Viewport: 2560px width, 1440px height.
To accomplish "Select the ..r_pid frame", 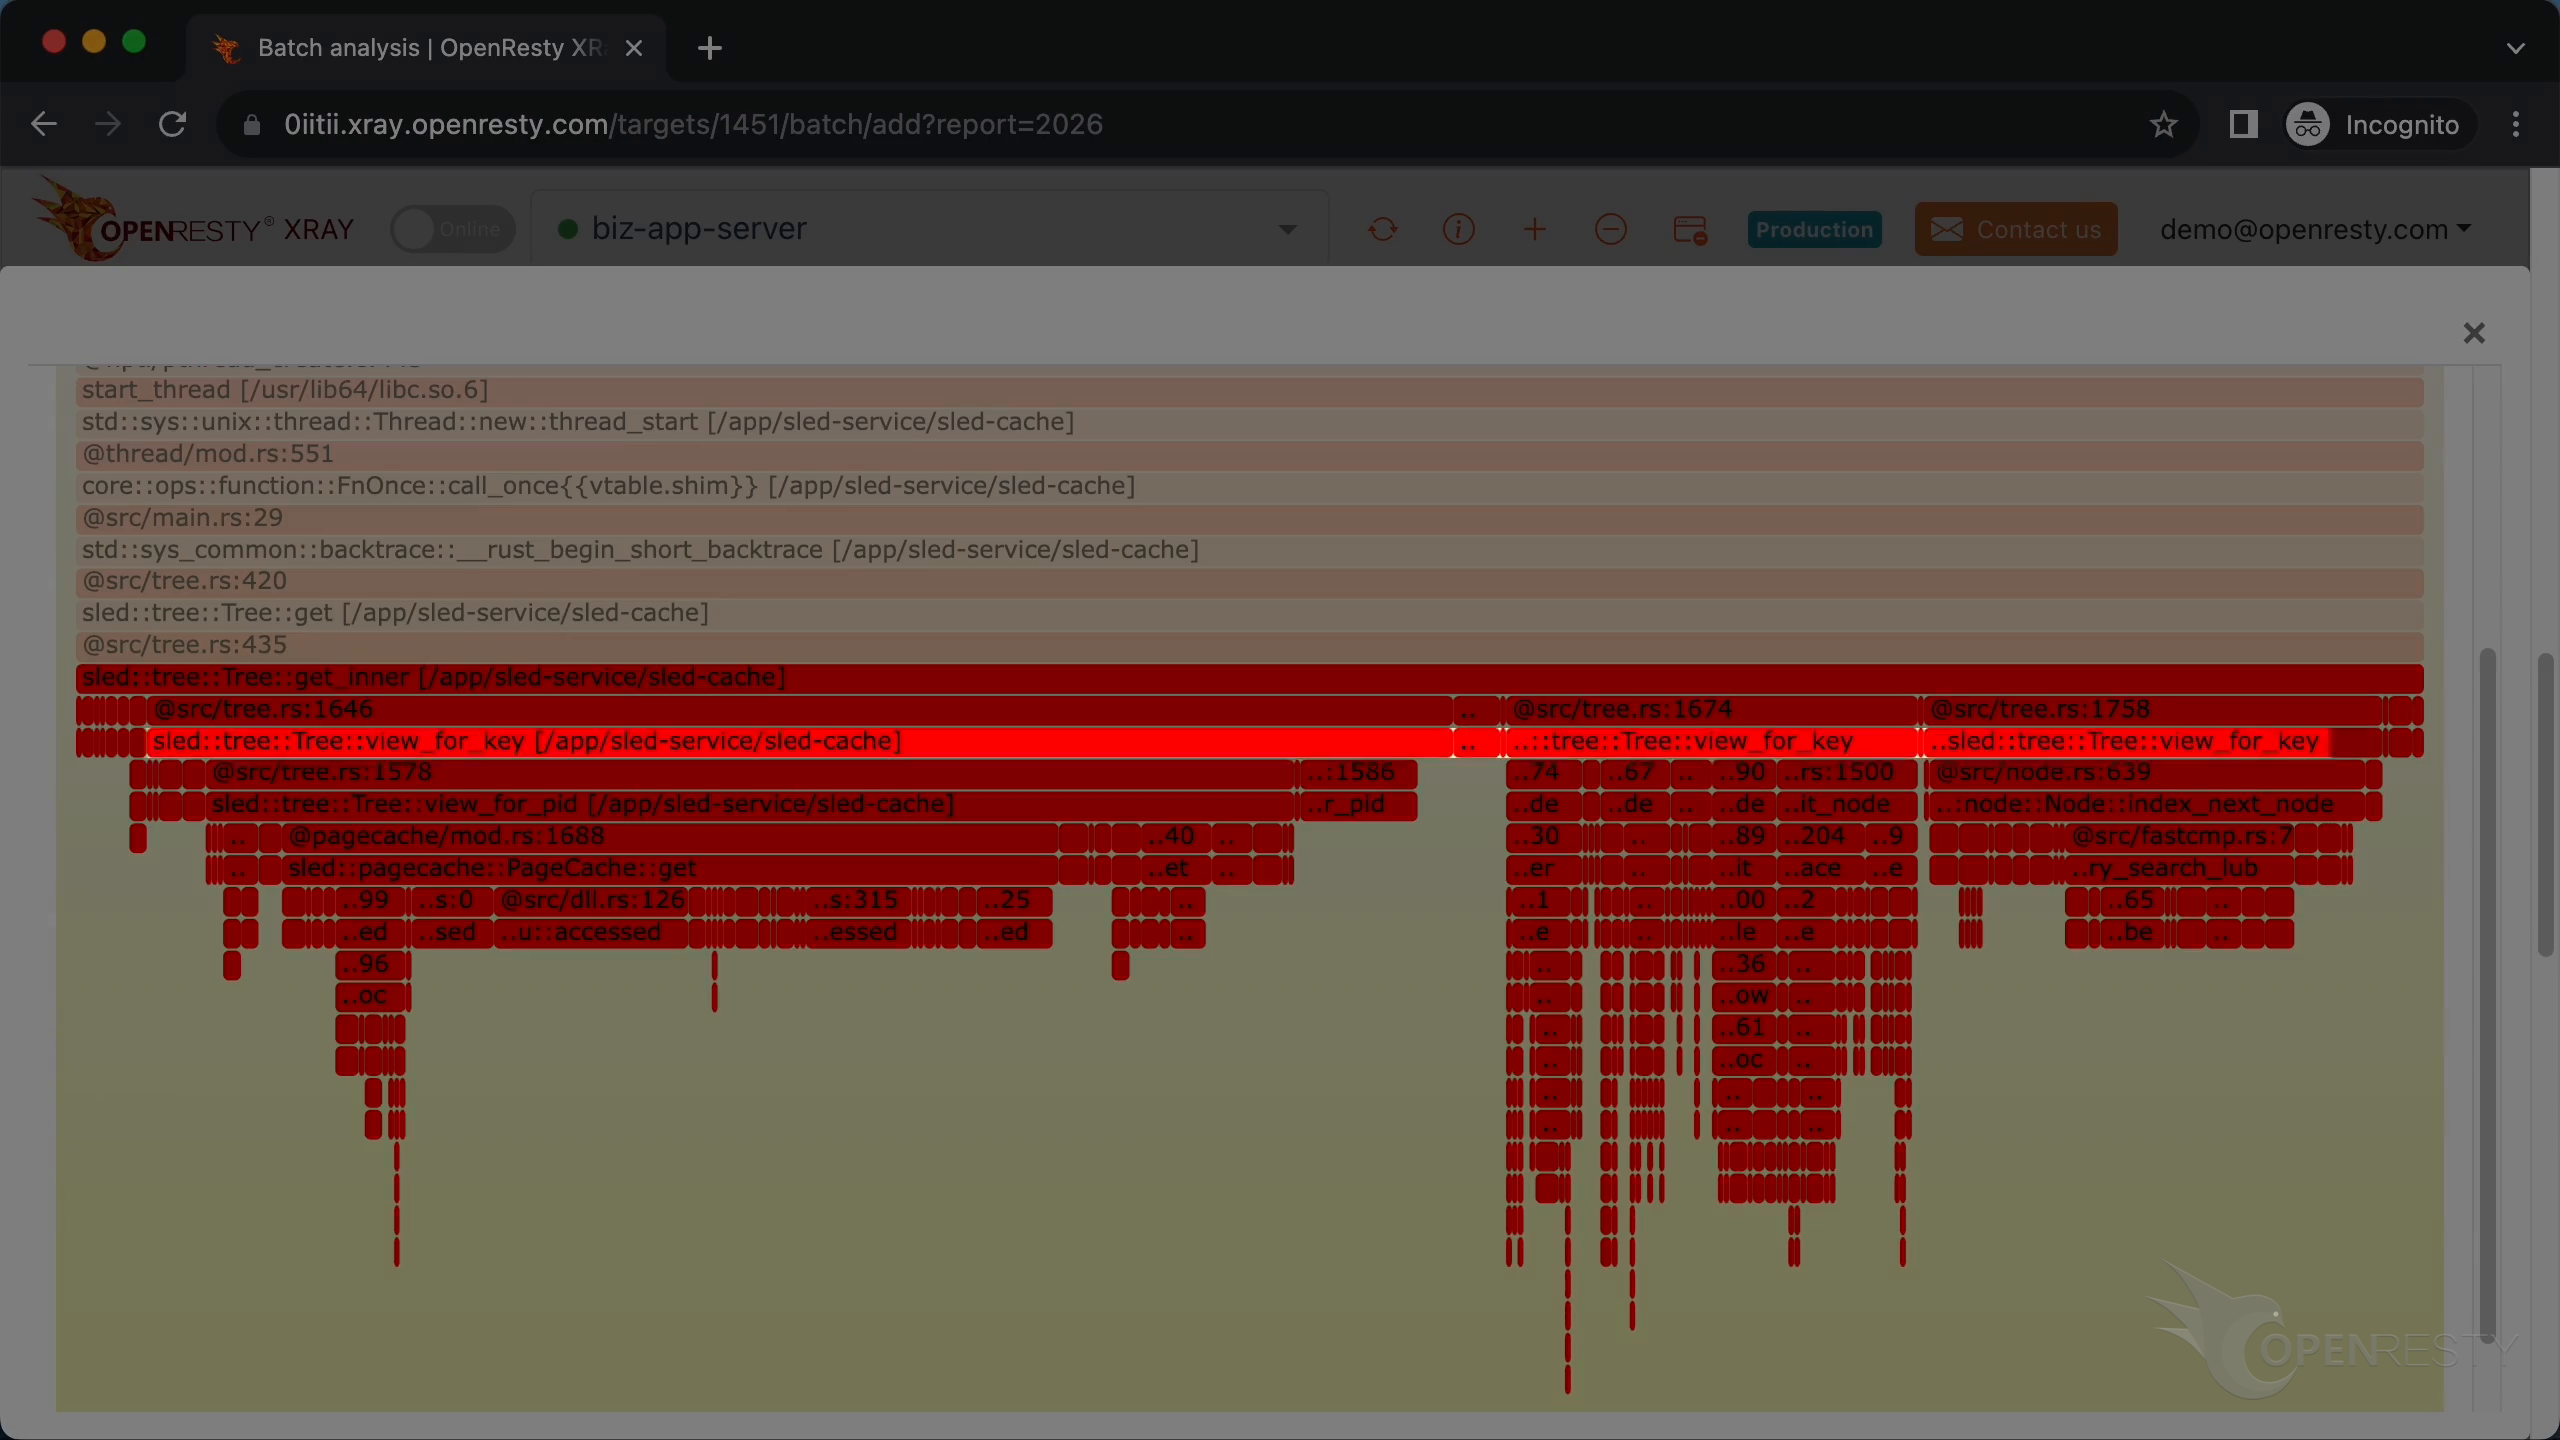I will [1359, 804].
